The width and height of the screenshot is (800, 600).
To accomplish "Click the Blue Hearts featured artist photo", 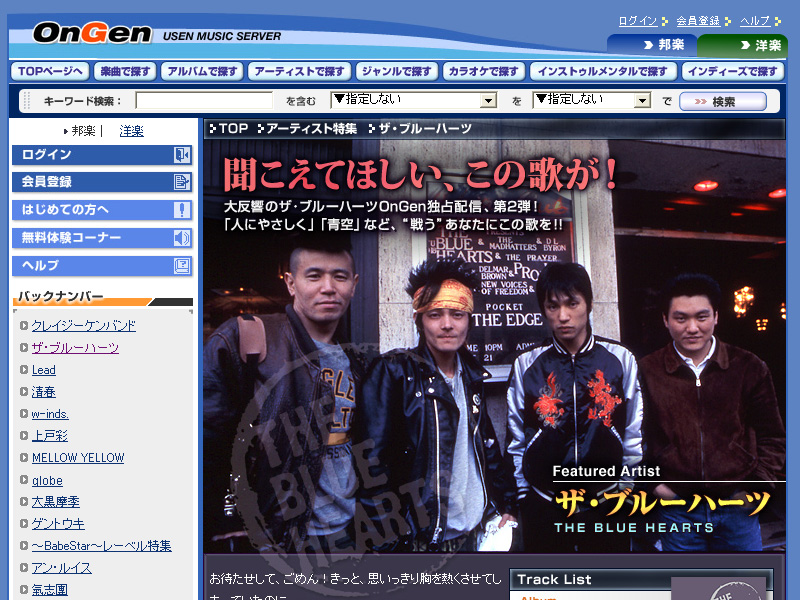I will [494, 345].
